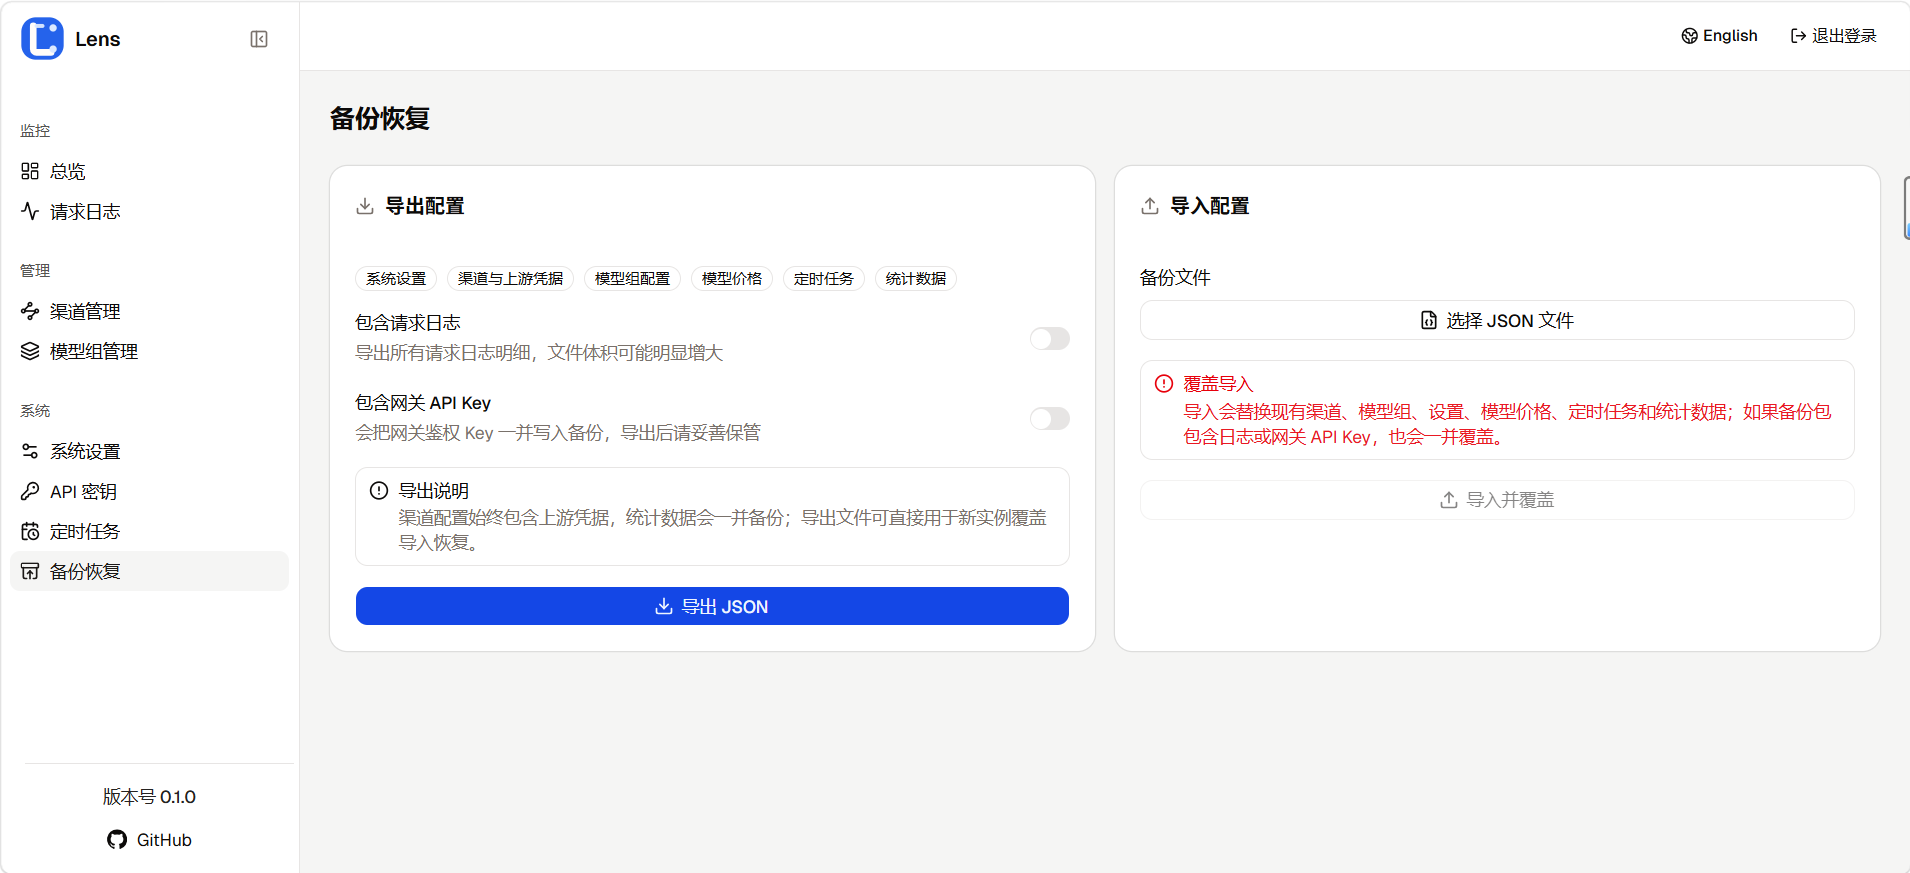Select the 备份恢复 sidebar item
The width and height of the screenshot is (1910, 873).
click(85, 571)
